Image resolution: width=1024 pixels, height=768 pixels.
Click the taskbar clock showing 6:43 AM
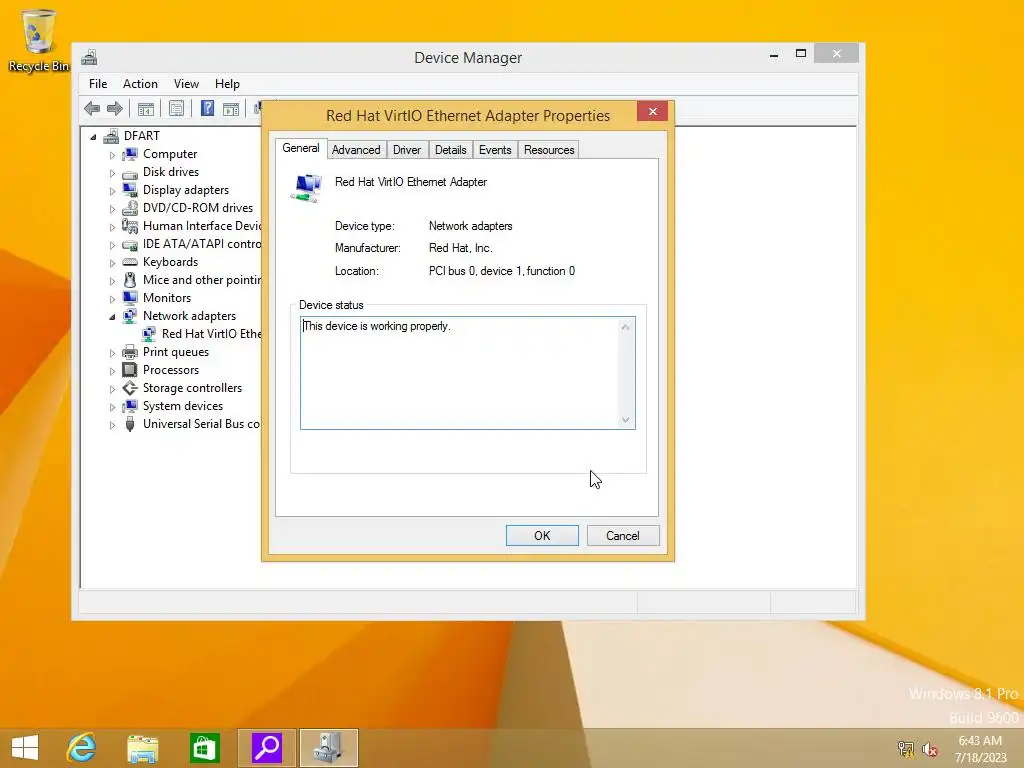click(x=980, y=749)
